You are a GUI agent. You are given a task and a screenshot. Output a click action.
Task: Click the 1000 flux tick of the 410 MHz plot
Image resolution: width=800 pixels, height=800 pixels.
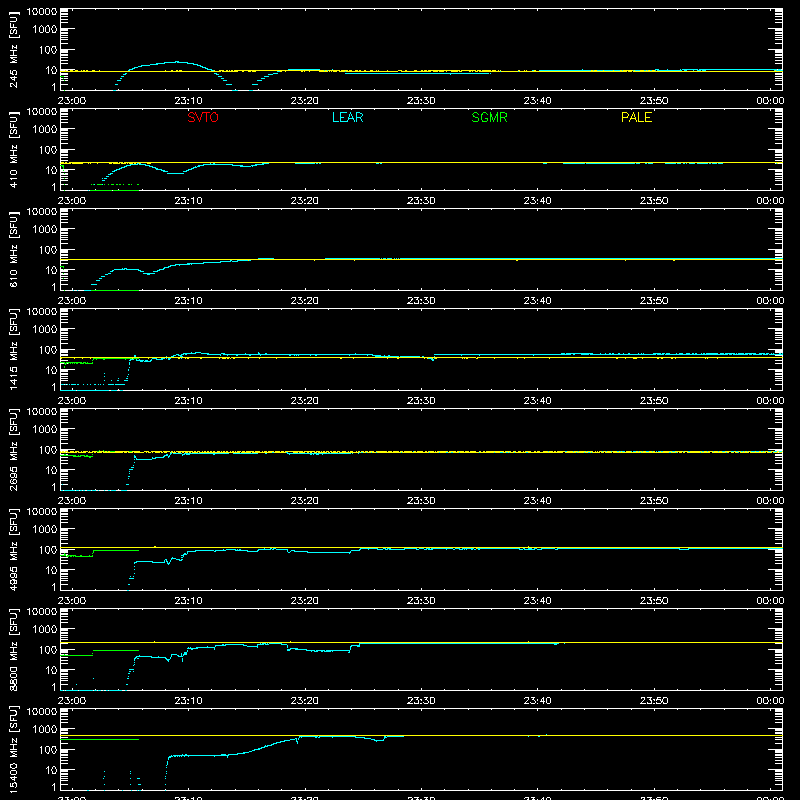[x=45, y=130]
